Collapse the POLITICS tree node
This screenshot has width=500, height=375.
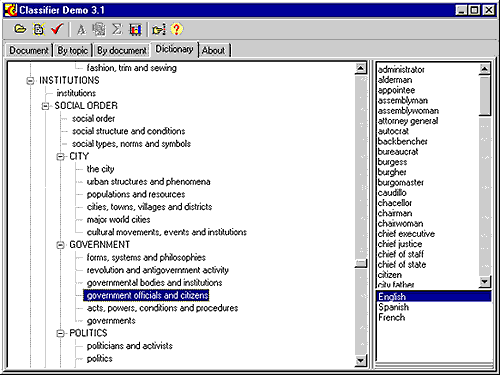point(60,333)
